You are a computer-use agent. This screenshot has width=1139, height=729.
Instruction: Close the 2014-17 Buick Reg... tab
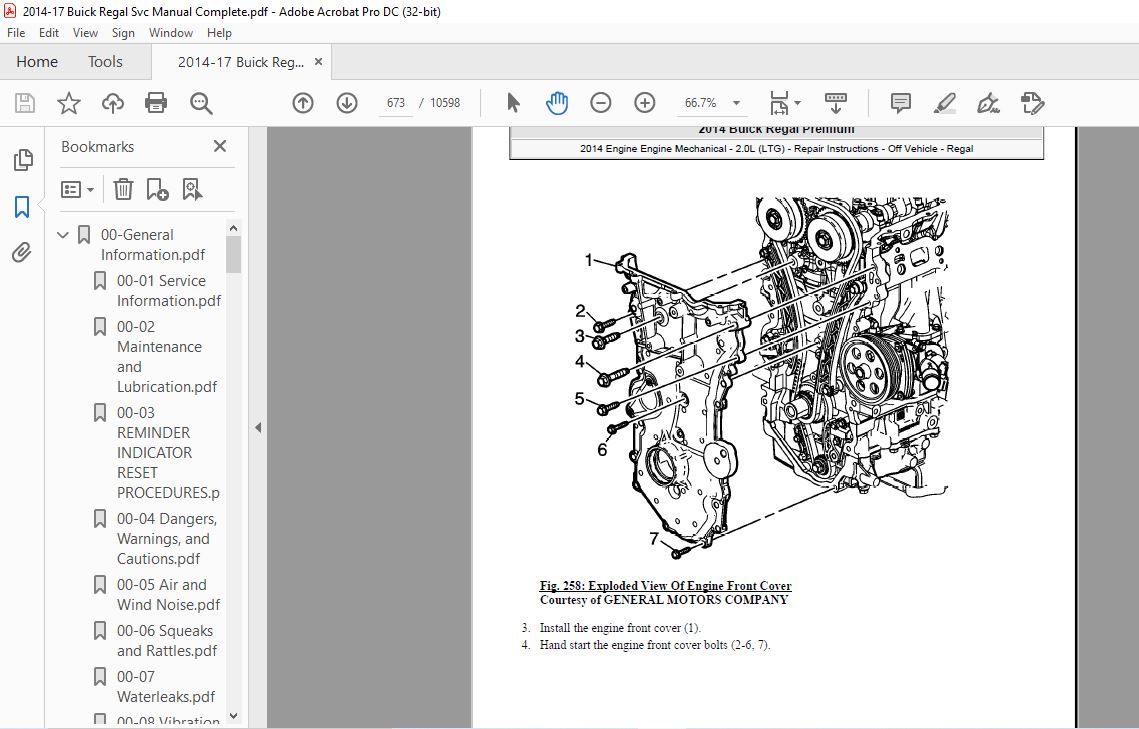(318, 62)
